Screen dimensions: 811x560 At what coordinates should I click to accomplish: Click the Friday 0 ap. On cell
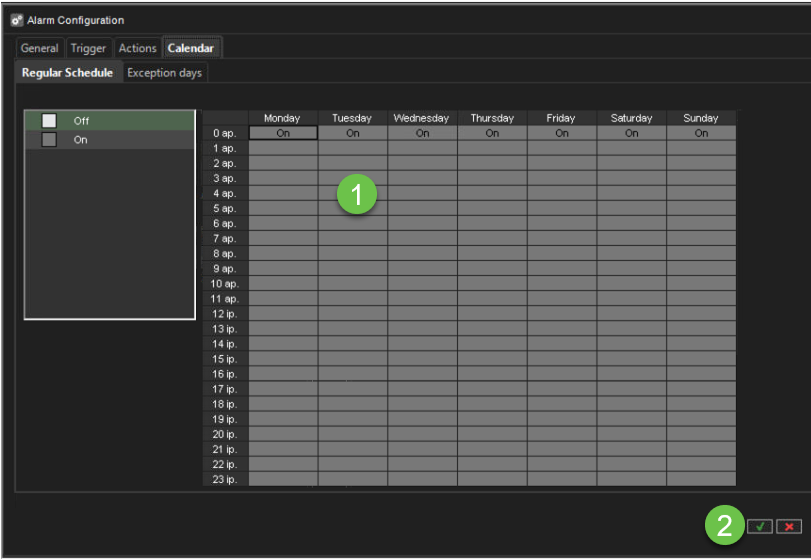coord(562,133)
